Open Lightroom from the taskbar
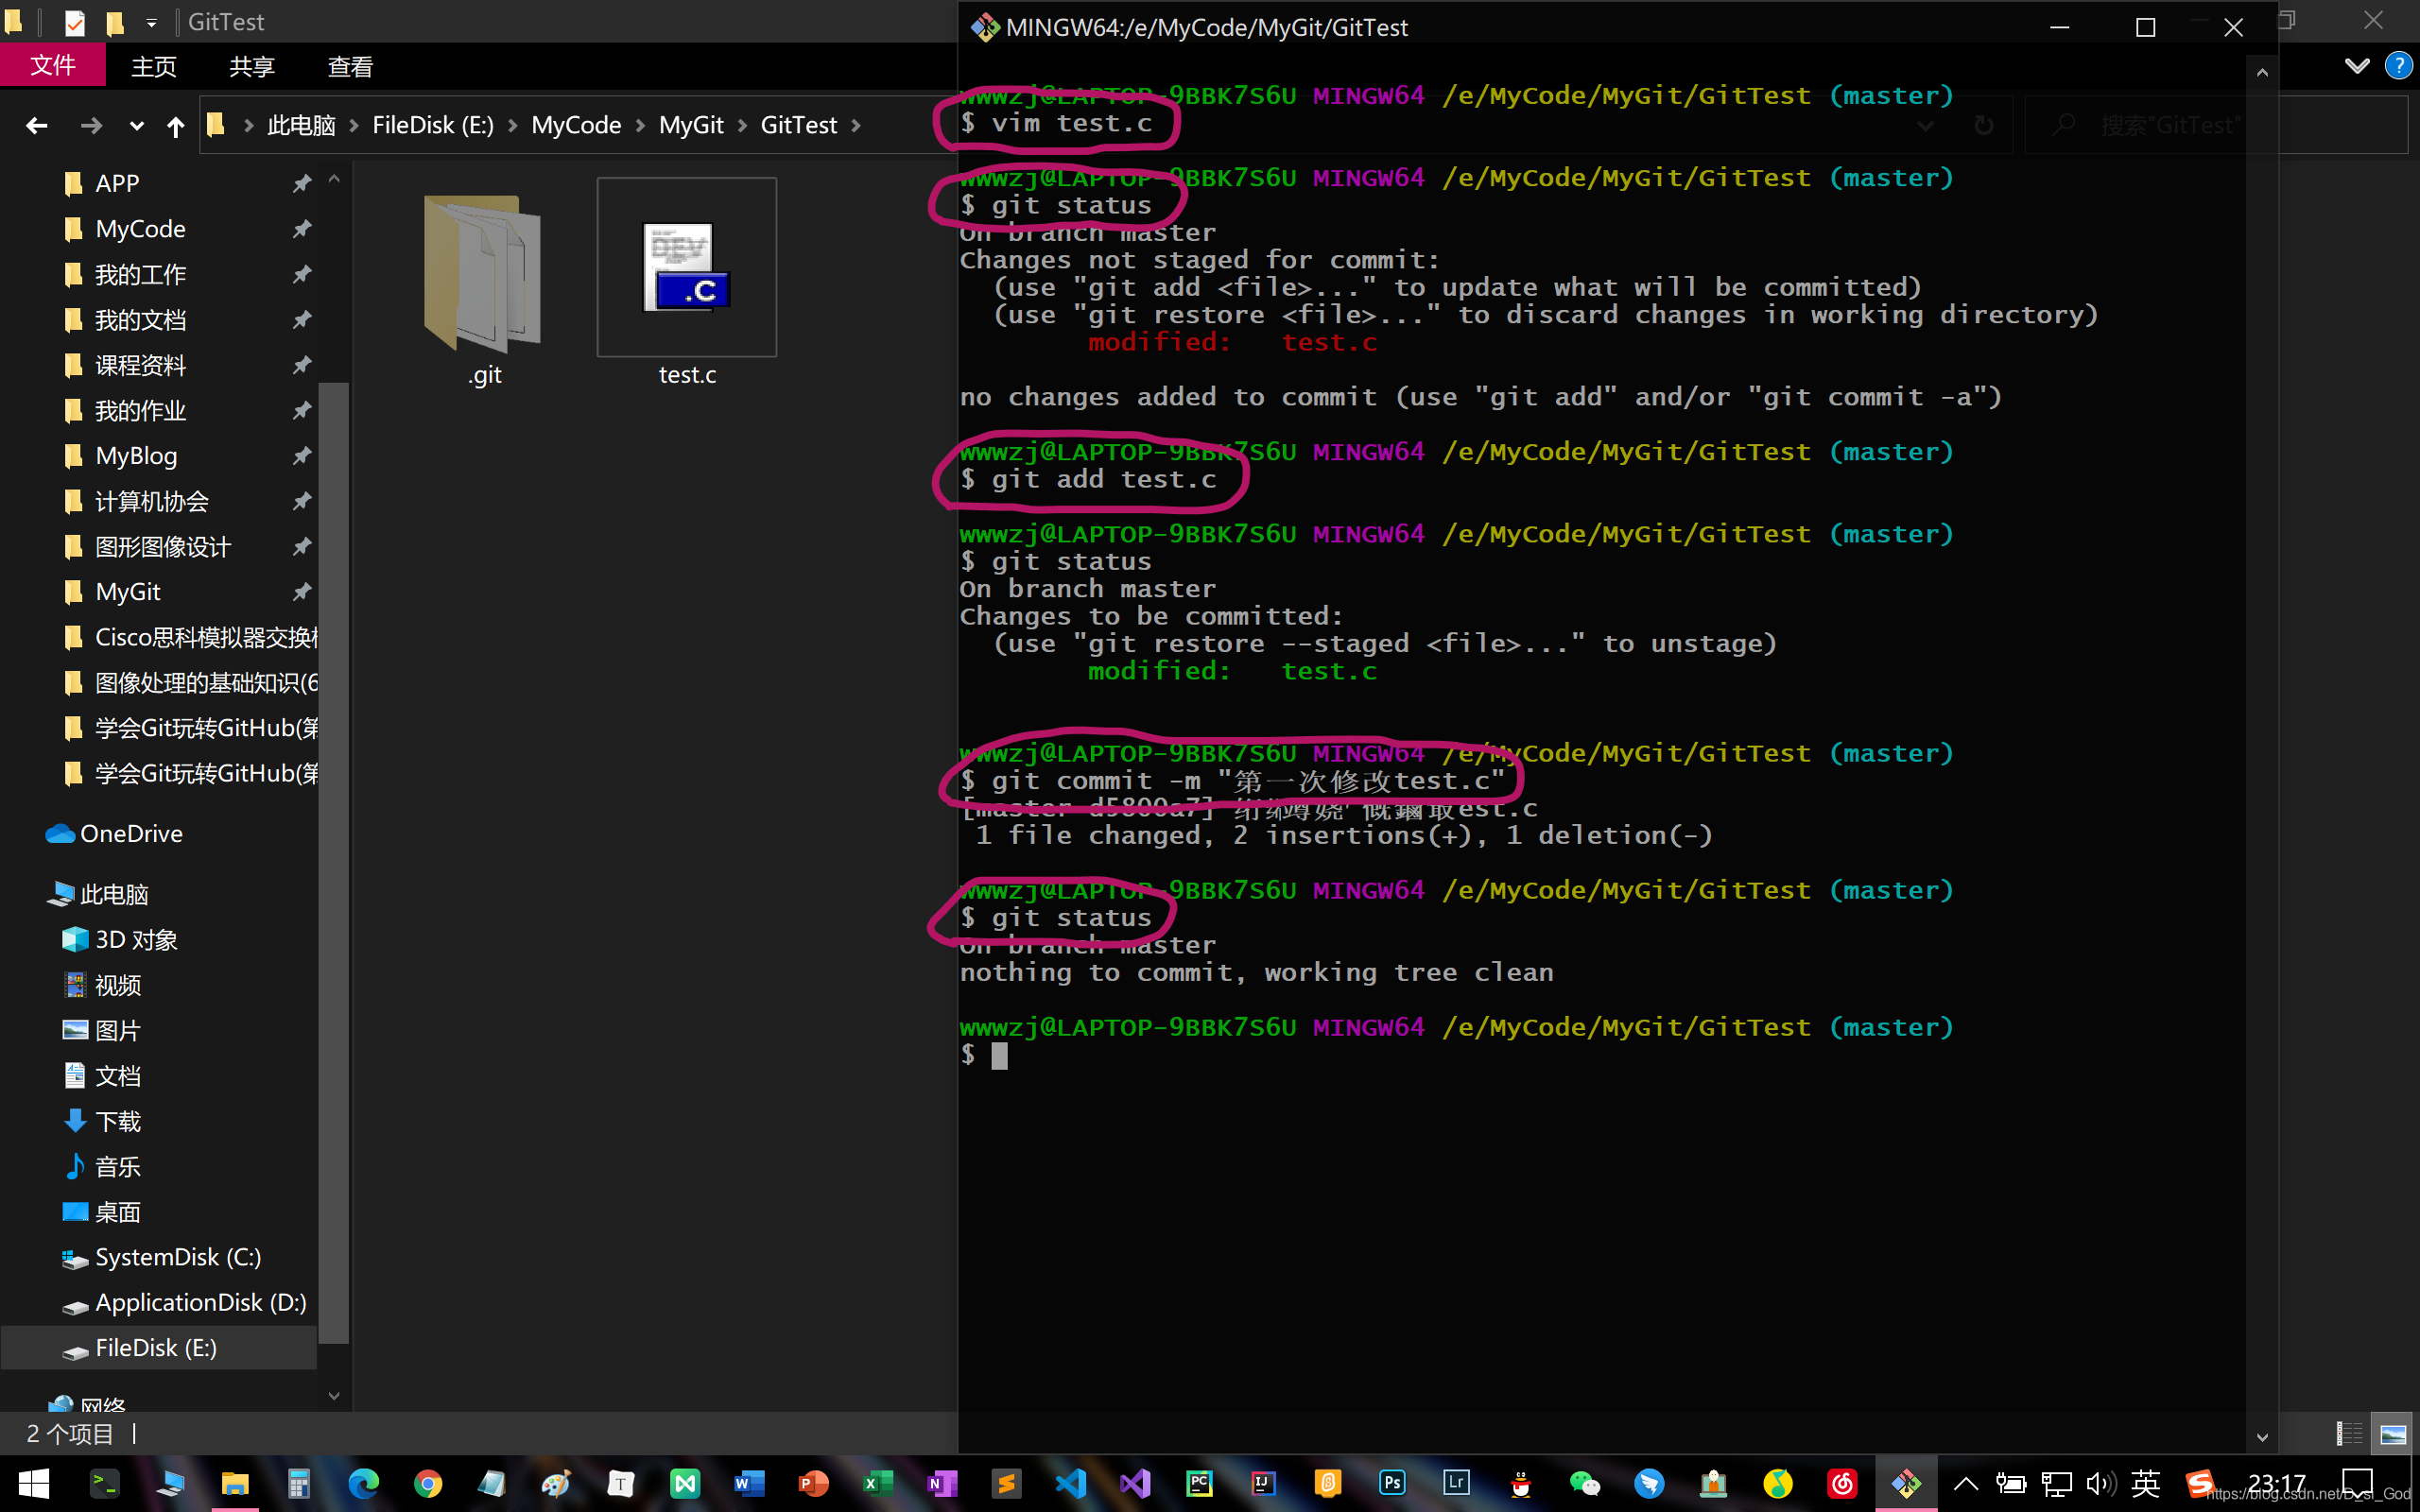2420x1512 pixels. [1456, 1483]
